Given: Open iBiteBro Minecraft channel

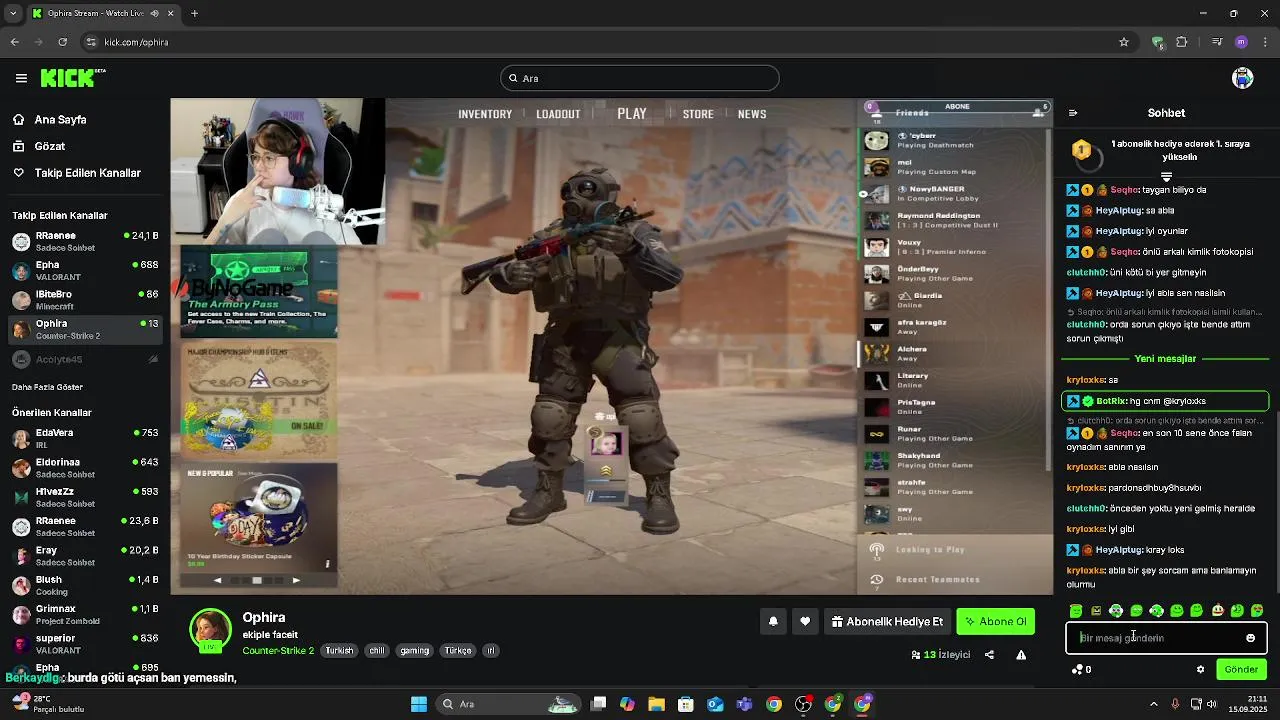Looking at the screenshot, I should (x=84, y=300).
